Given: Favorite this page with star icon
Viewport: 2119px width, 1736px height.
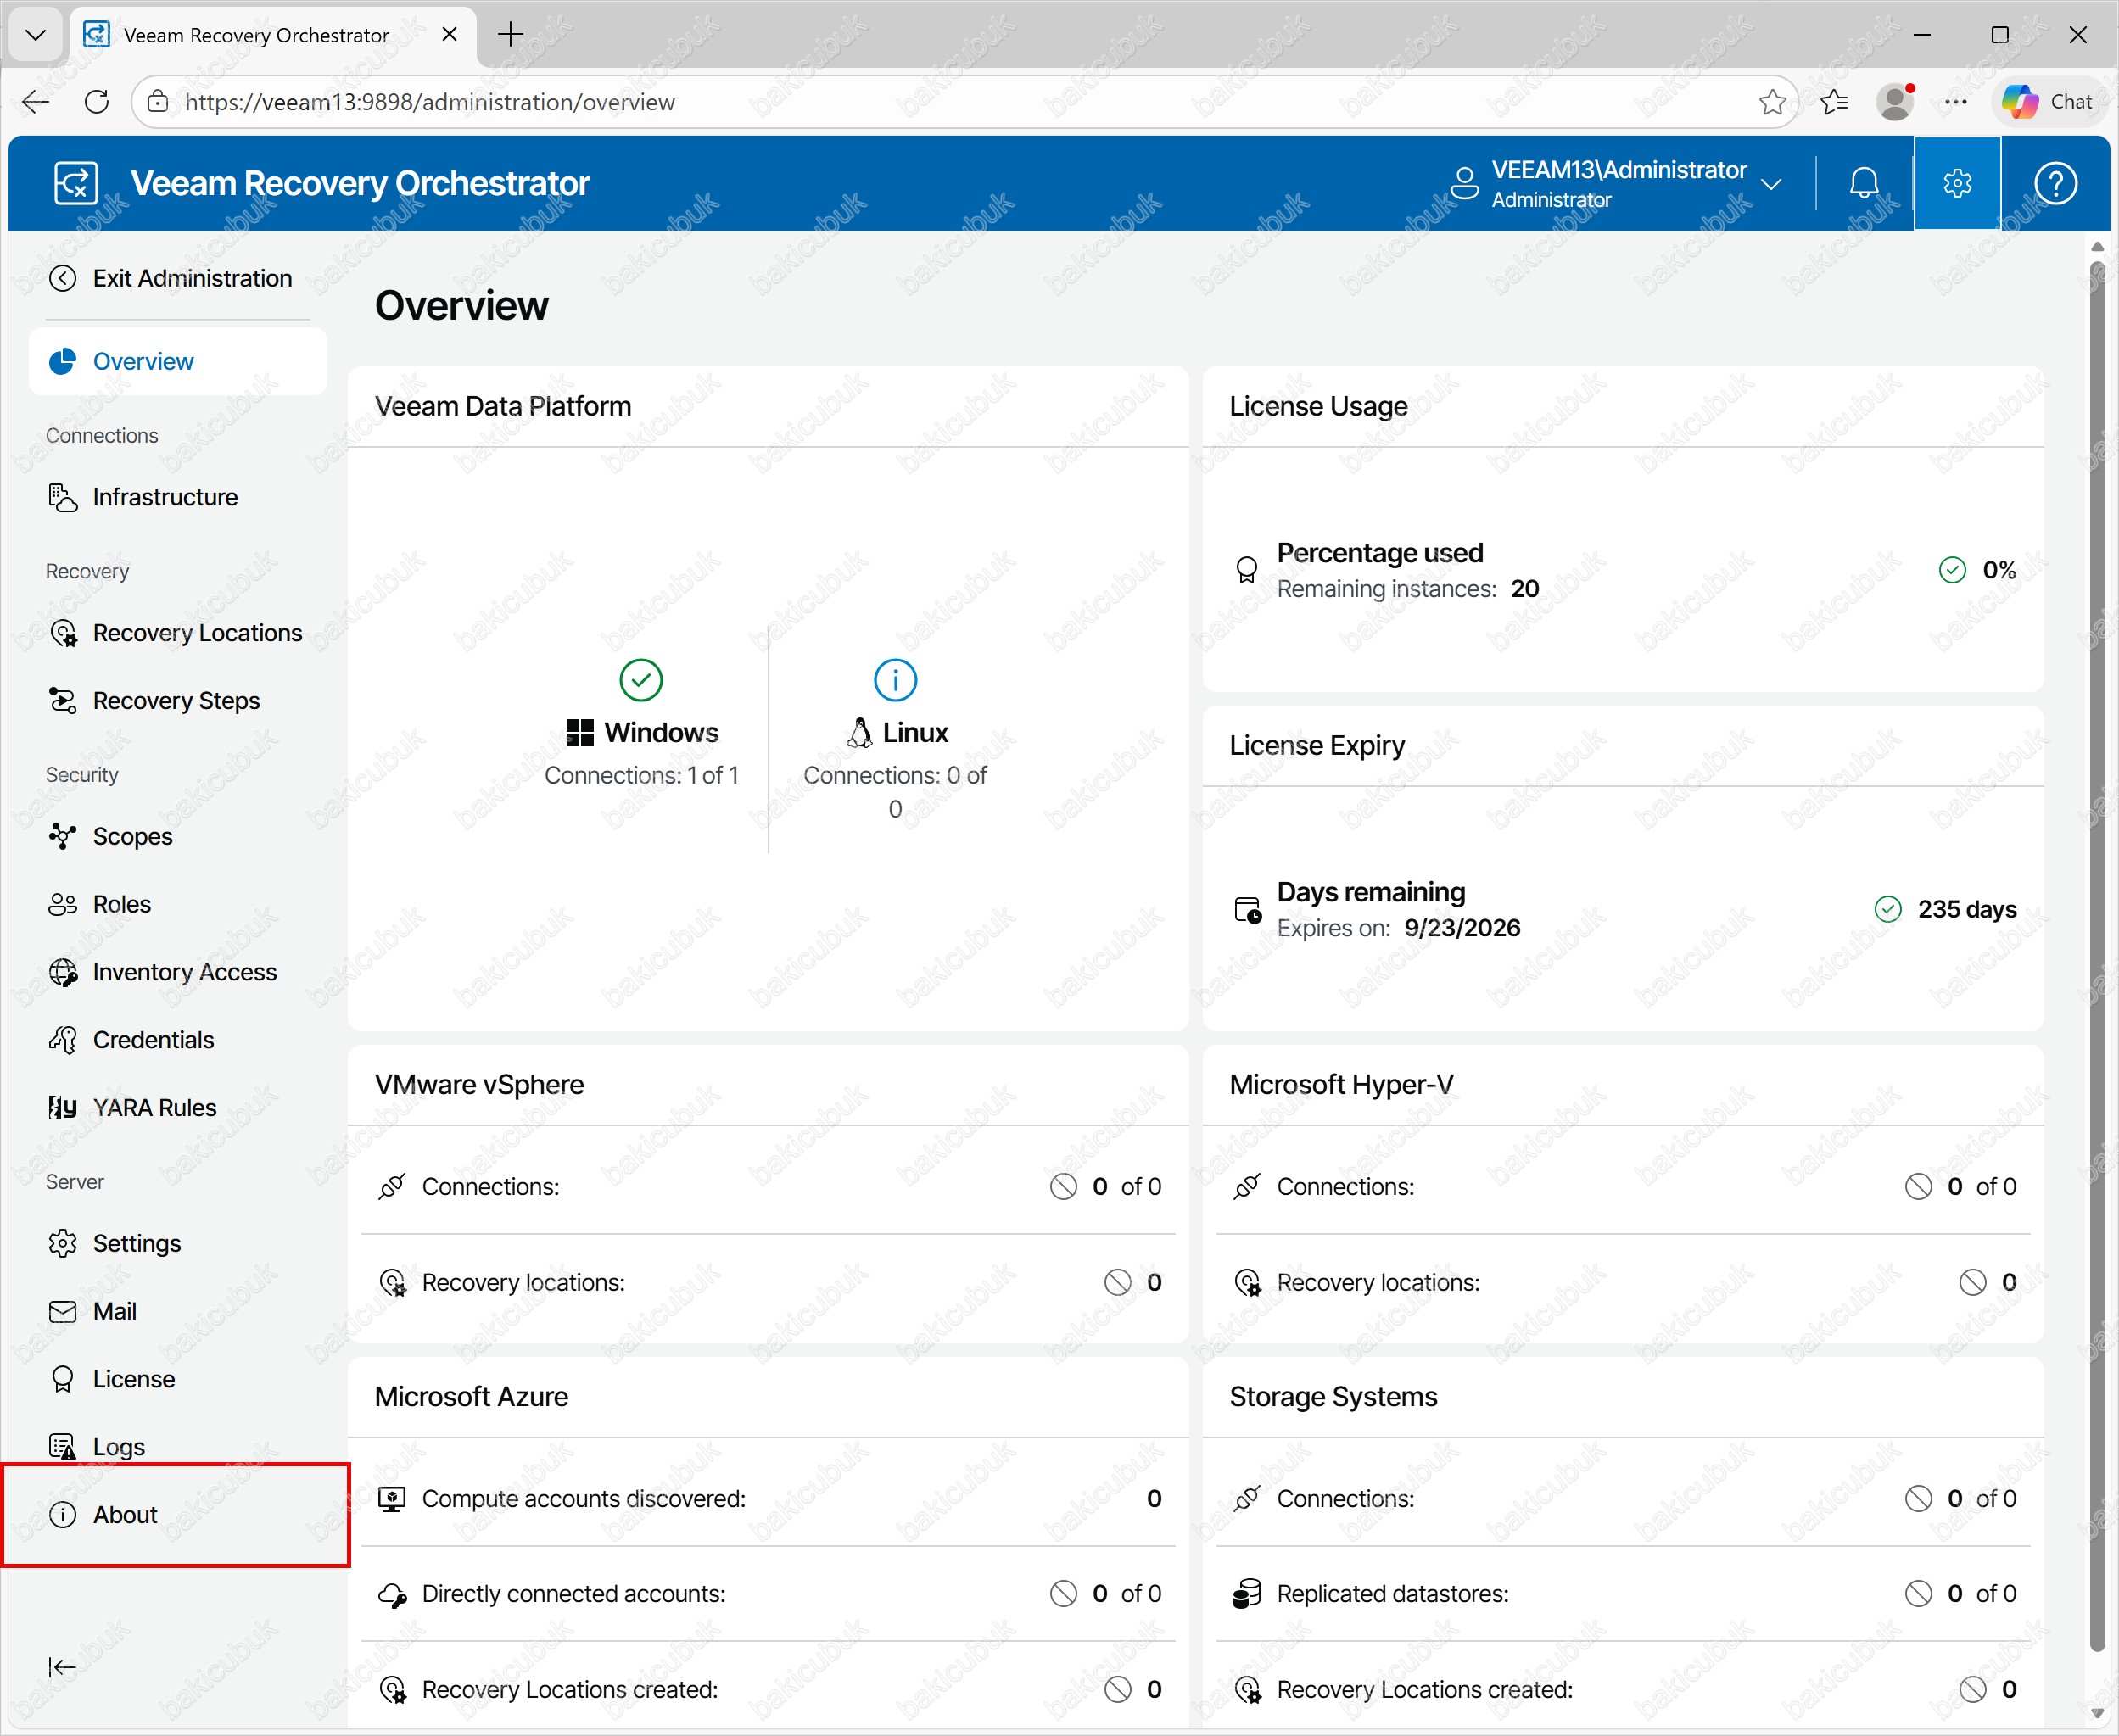Looking at the screenshot, I should [1771, 102].
